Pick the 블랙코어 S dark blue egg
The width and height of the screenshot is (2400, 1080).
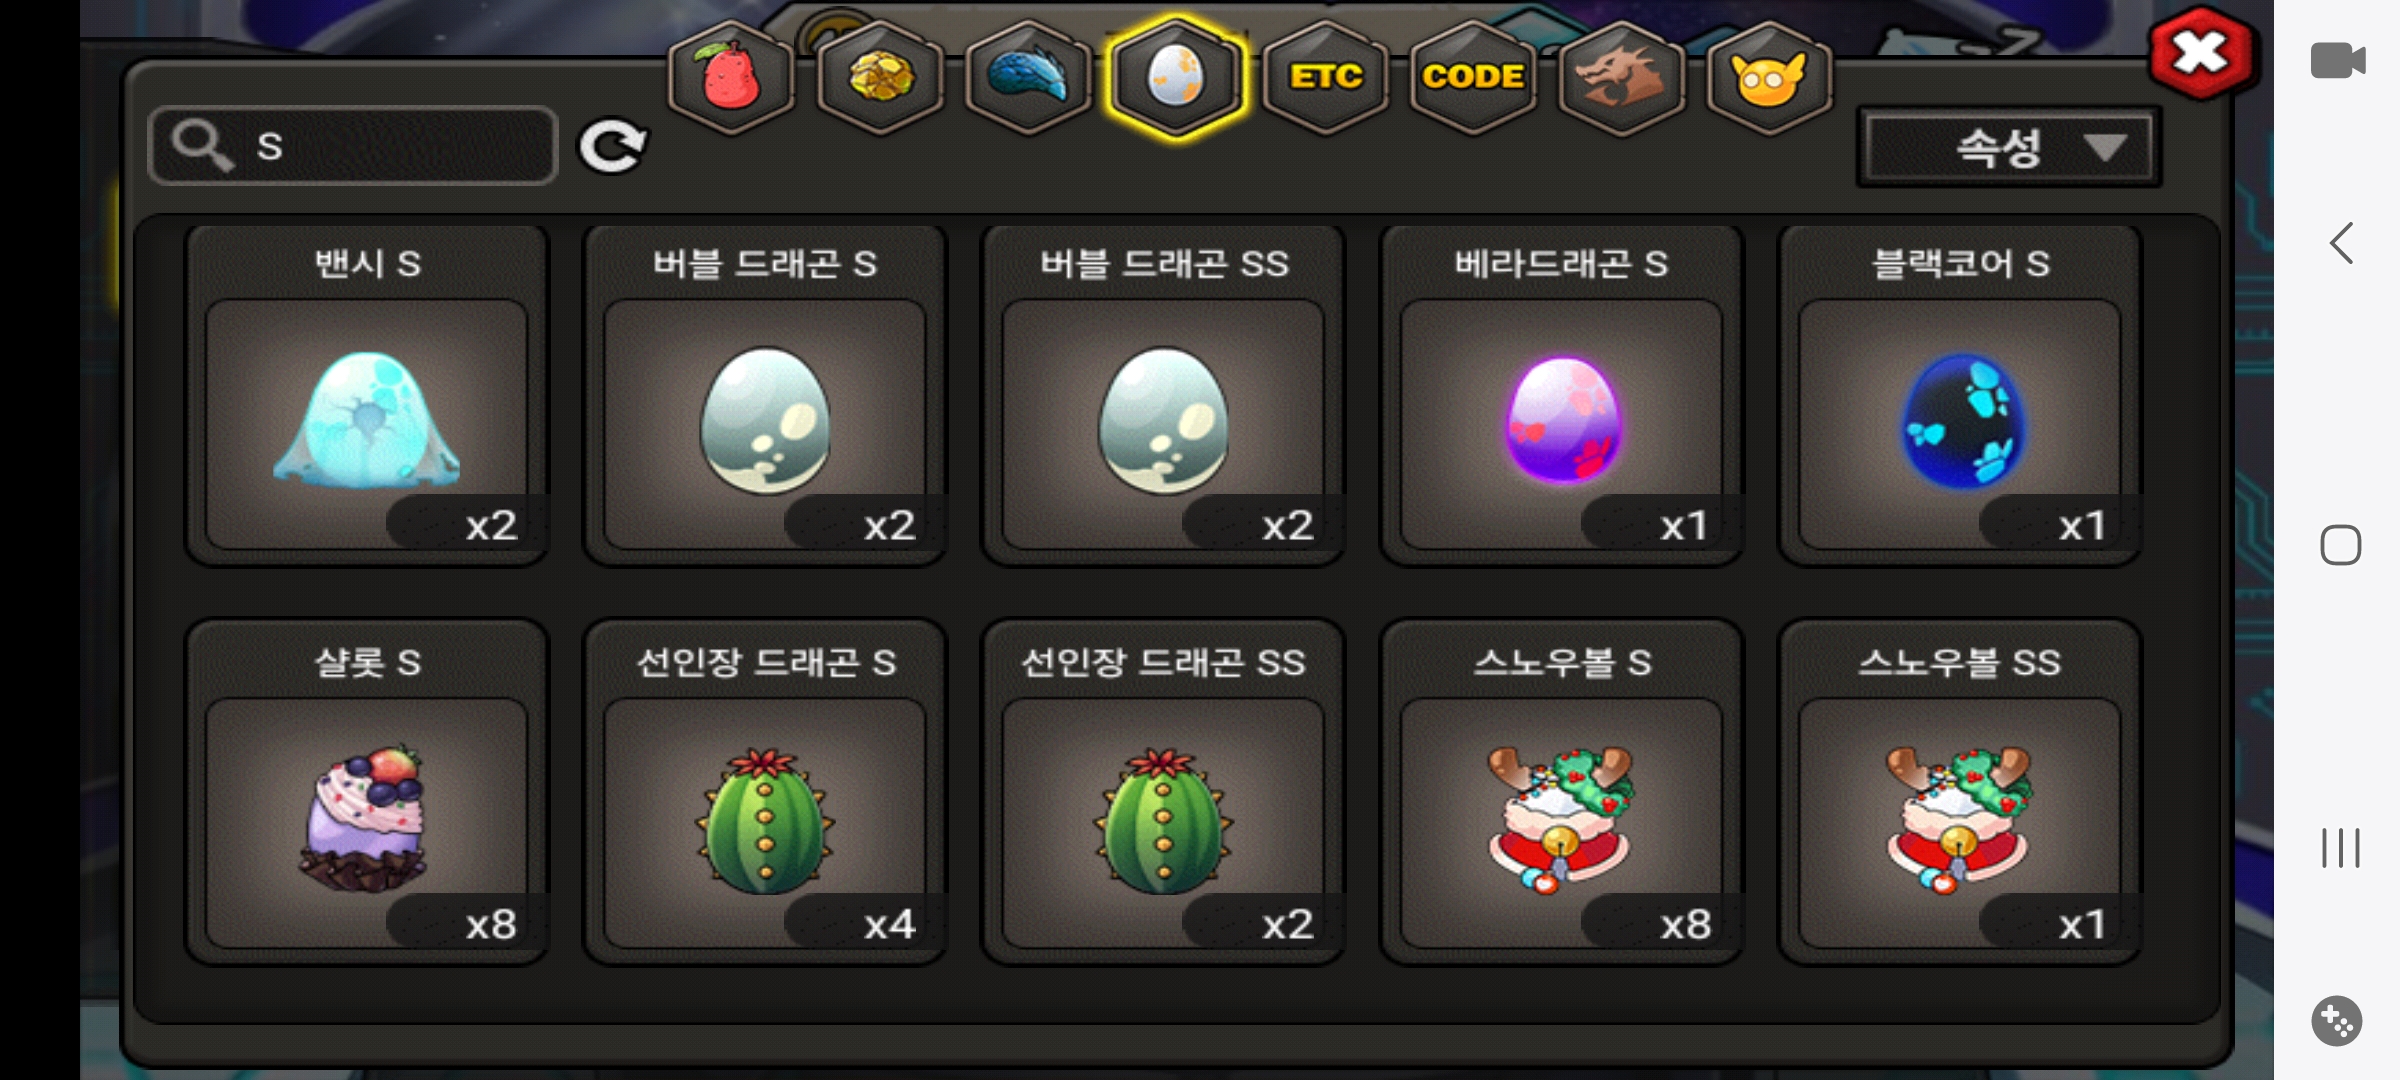pyautogui.click(x=1960, y=395)
